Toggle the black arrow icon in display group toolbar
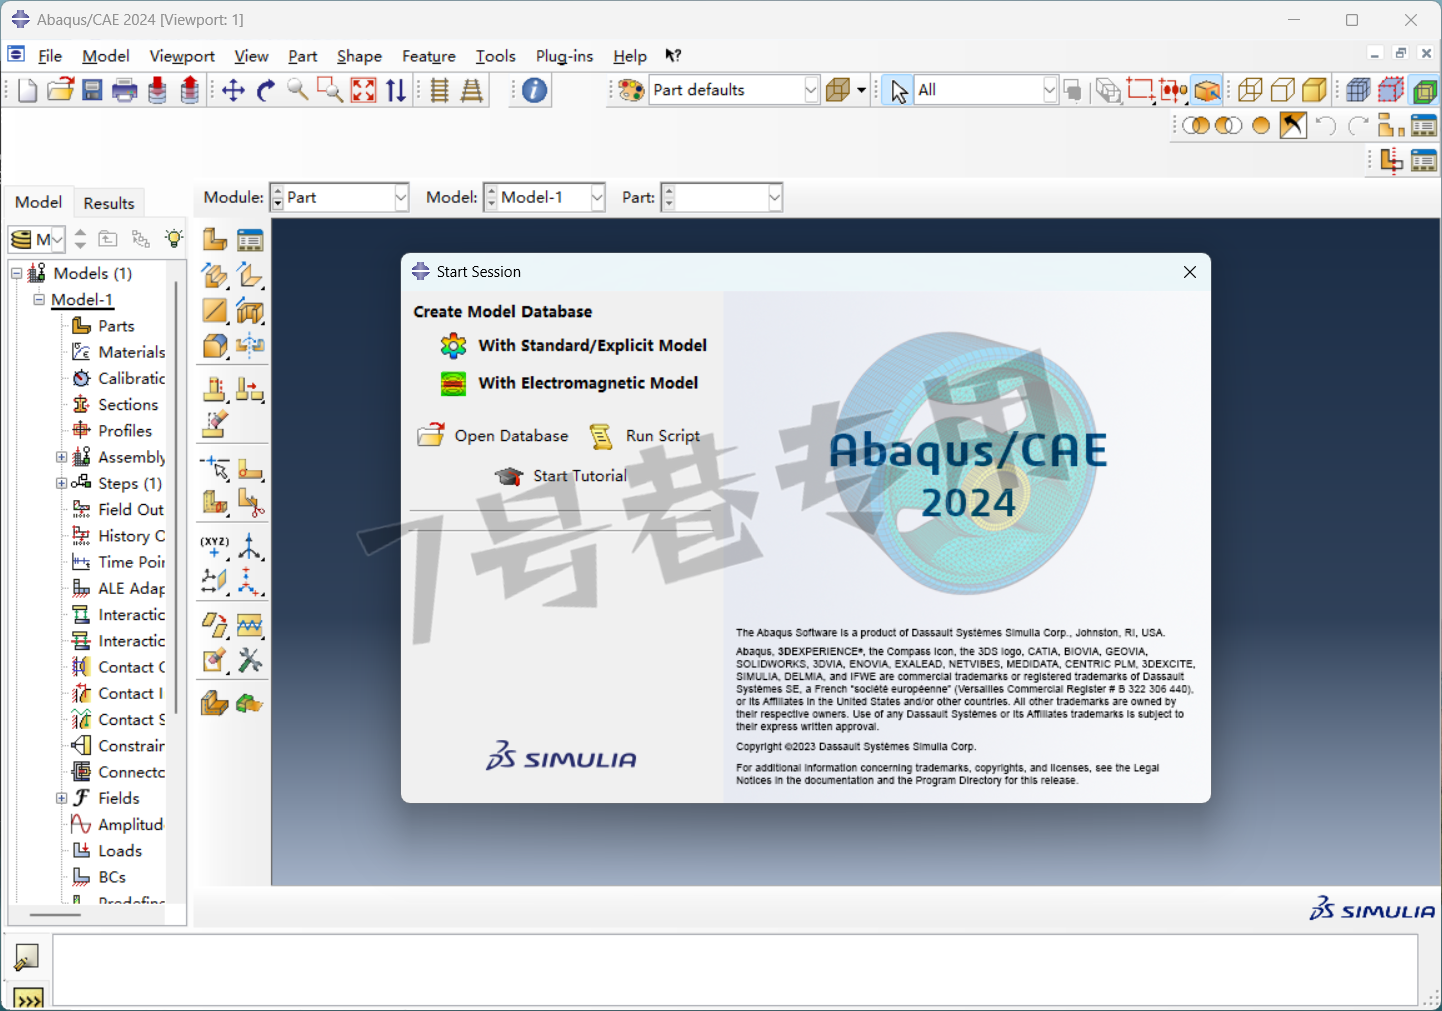This screenshot has height=1011, width=1442. click(x=1293, y=125)
